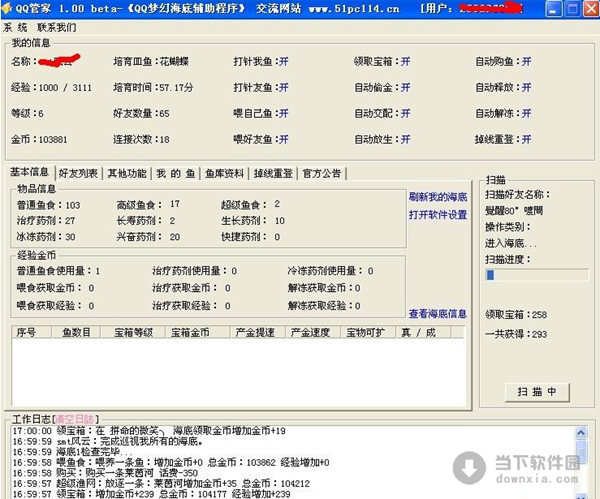Image resolution: width=600 pixels, height=499 pixels.
Task: Toggle 打针友鱼 status 开
Action: pyautogui.click(x=284, y=88)
